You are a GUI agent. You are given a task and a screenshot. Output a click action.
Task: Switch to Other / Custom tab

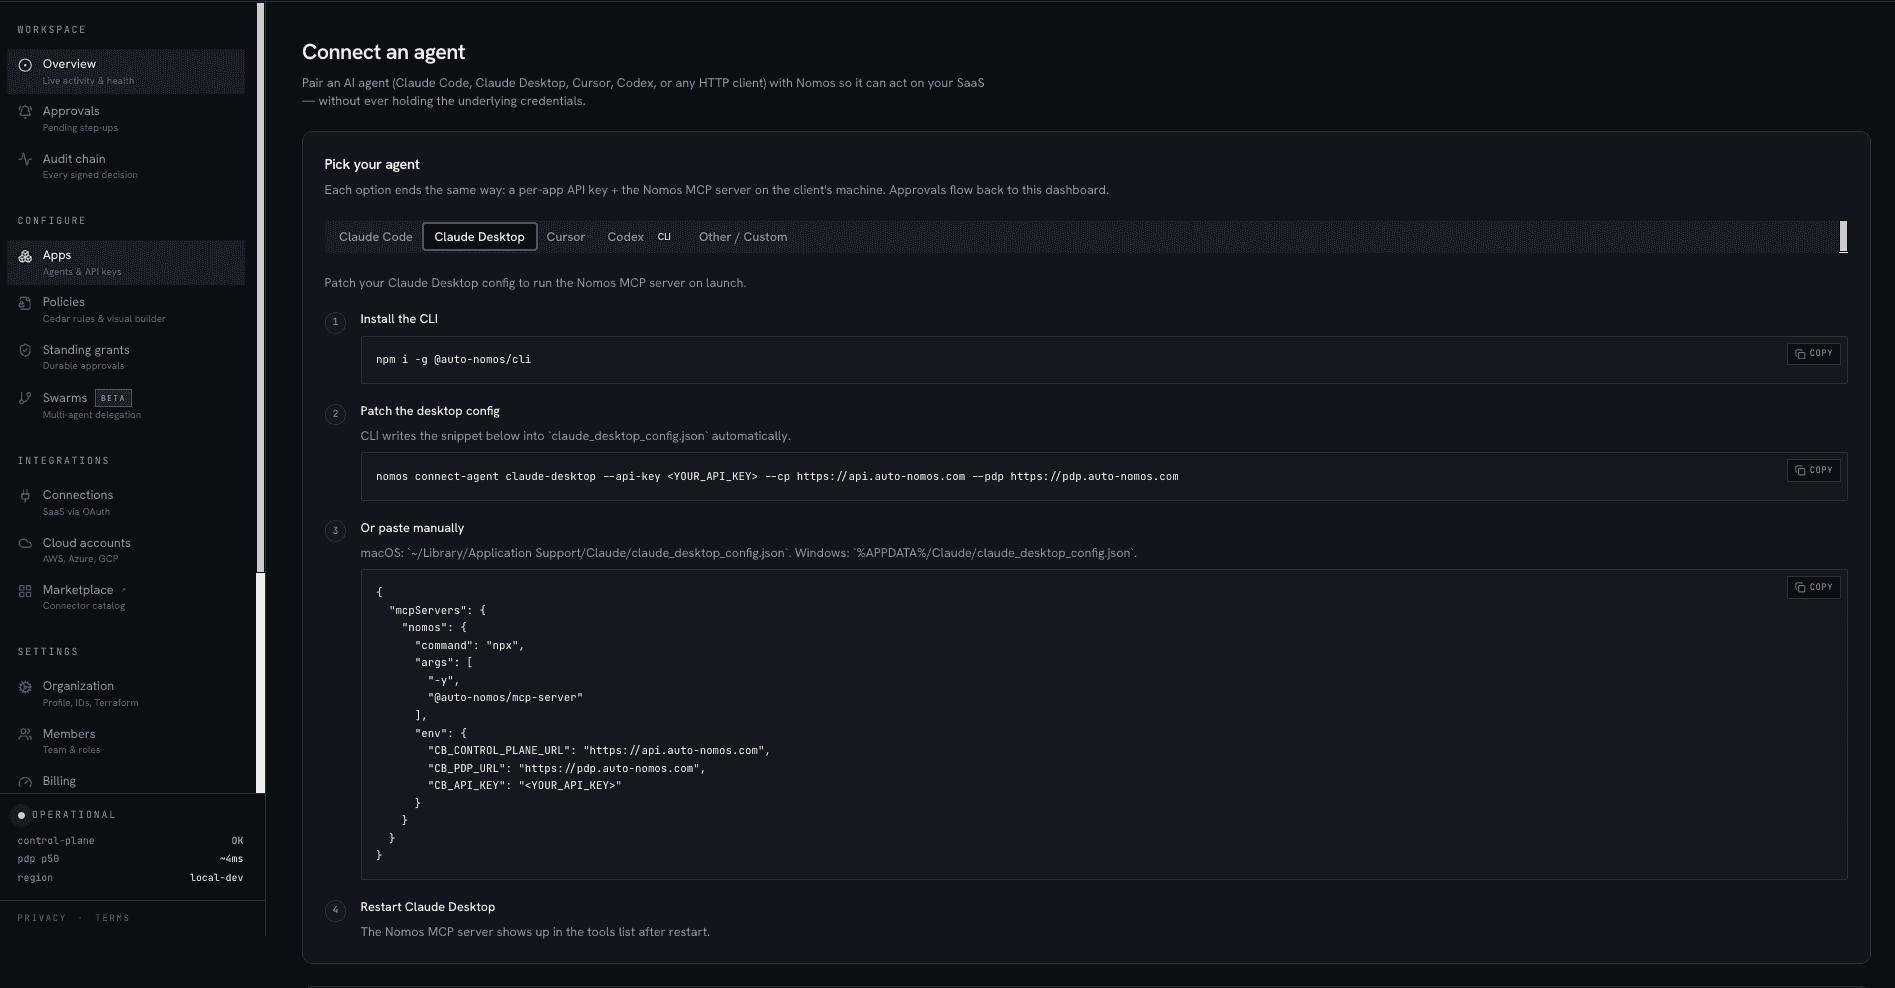pos(743,237)
